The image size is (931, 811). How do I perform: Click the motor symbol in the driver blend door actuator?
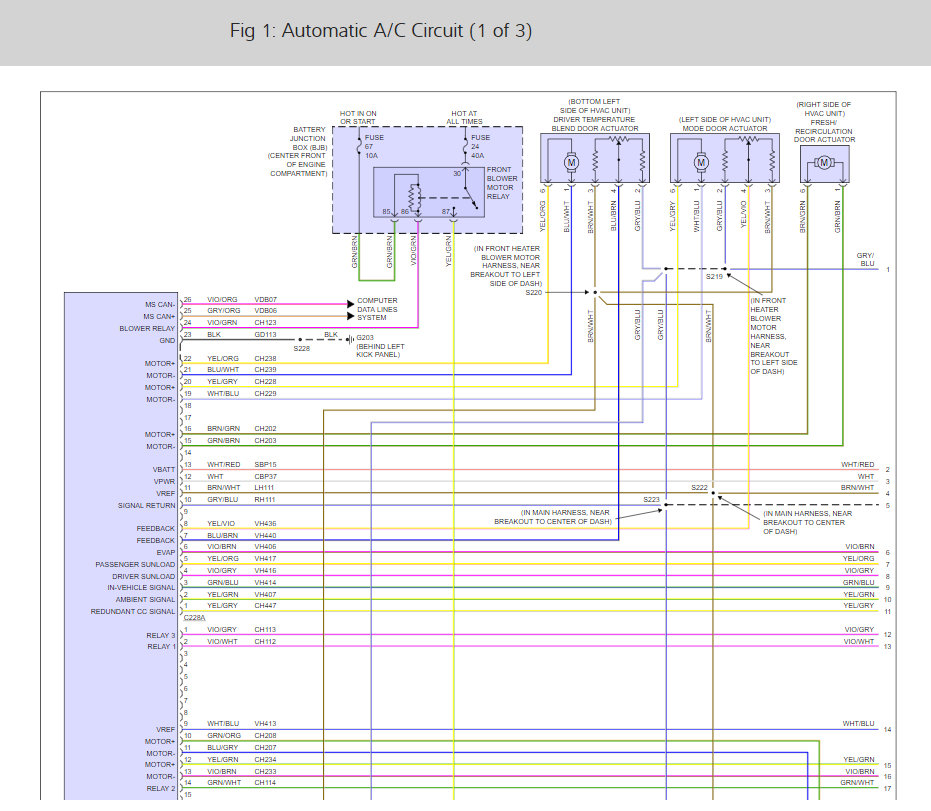(571, 162)
